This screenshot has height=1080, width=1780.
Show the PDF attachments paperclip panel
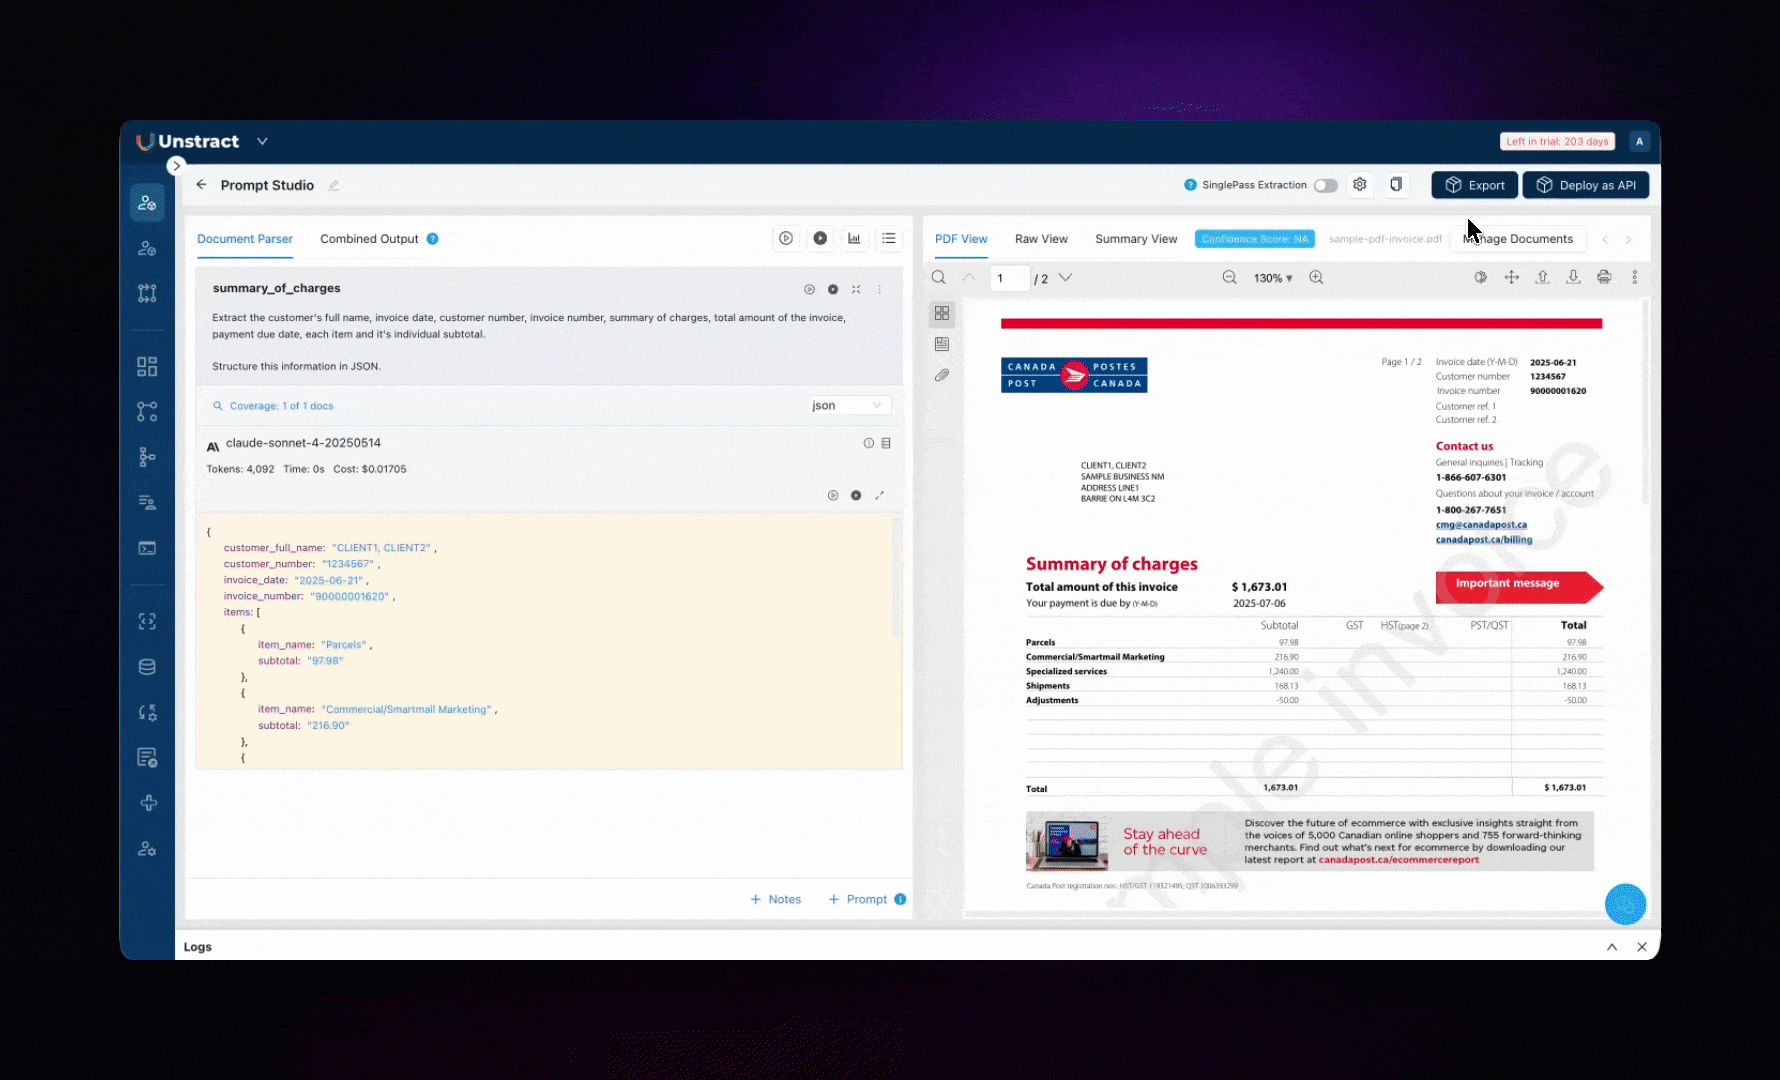942,375
